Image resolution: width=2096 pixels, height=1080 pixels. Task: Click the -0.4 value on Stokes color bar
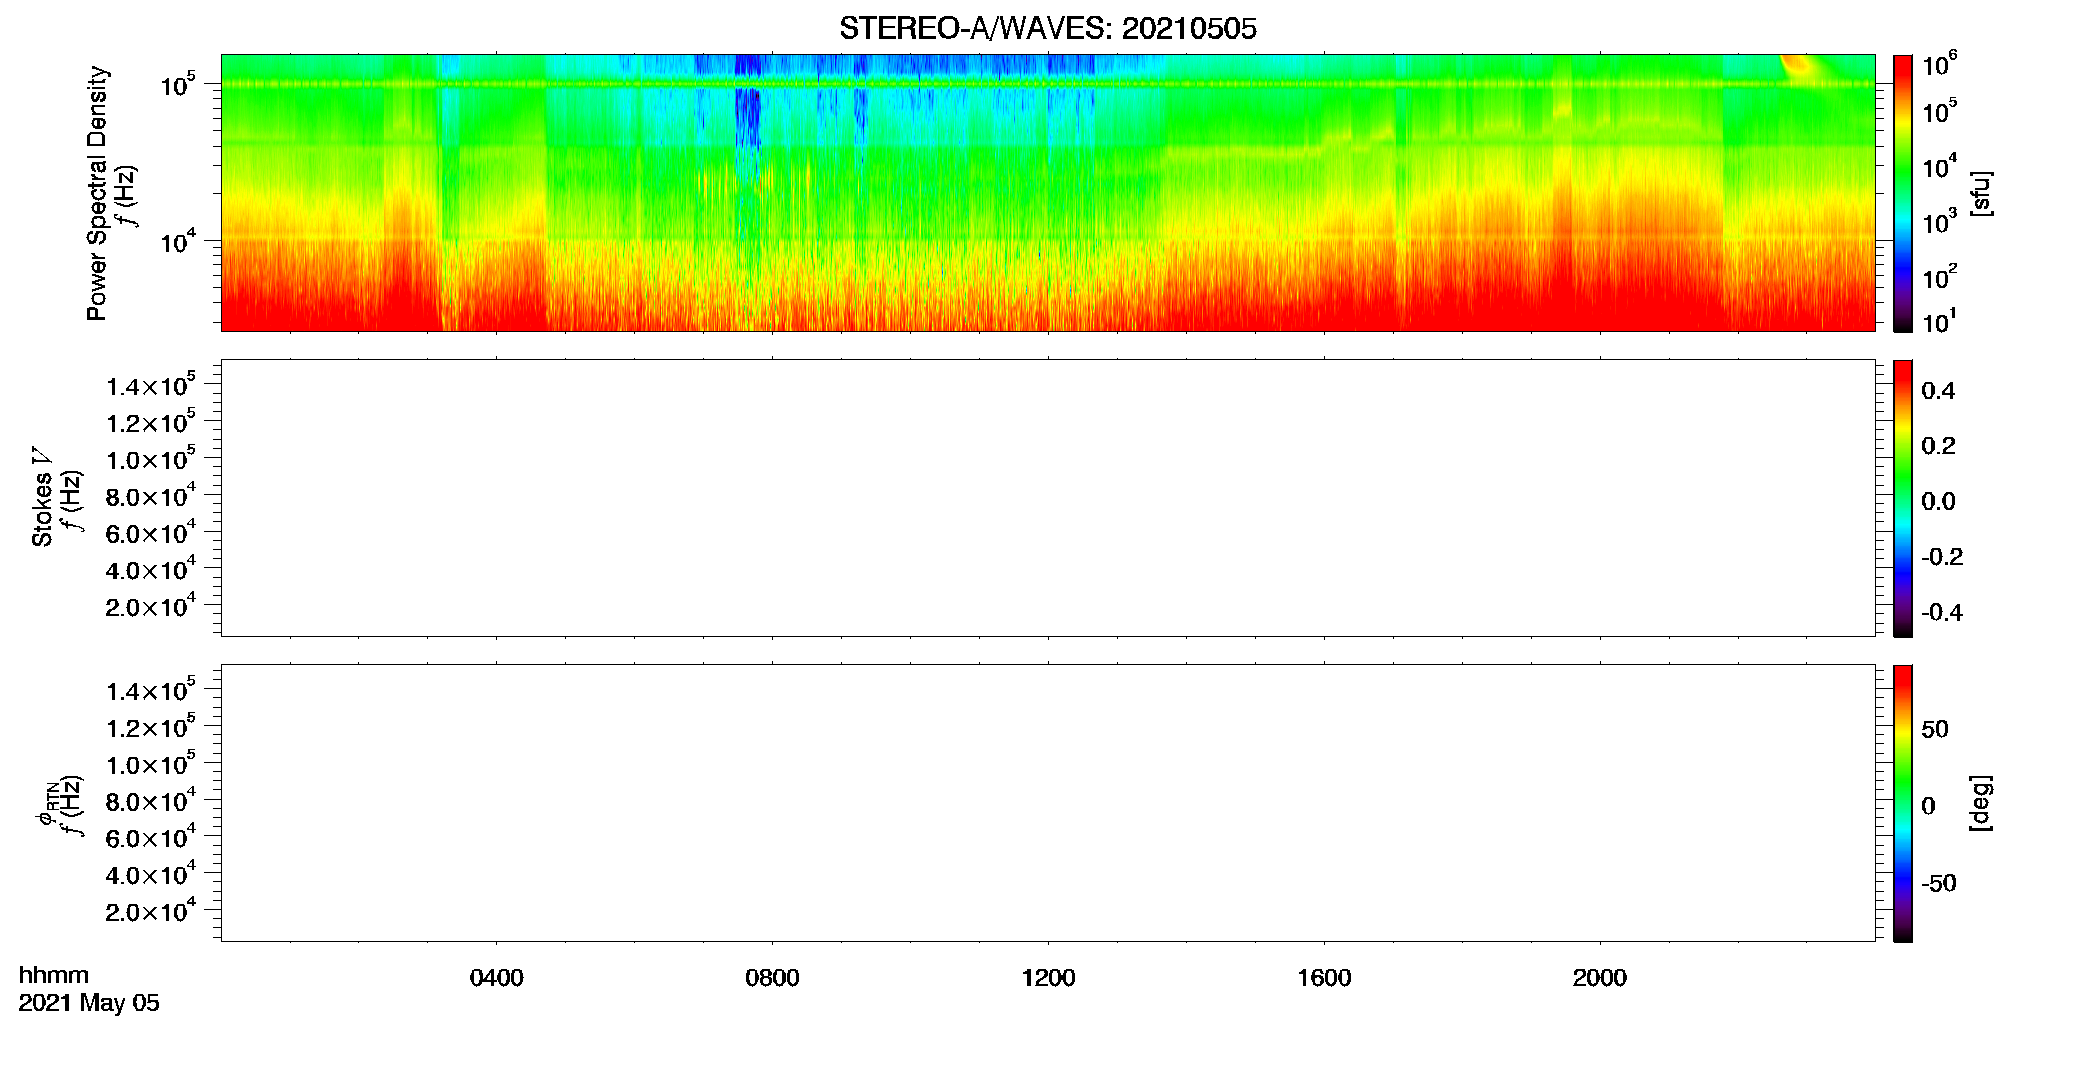tap(1942, 613)
